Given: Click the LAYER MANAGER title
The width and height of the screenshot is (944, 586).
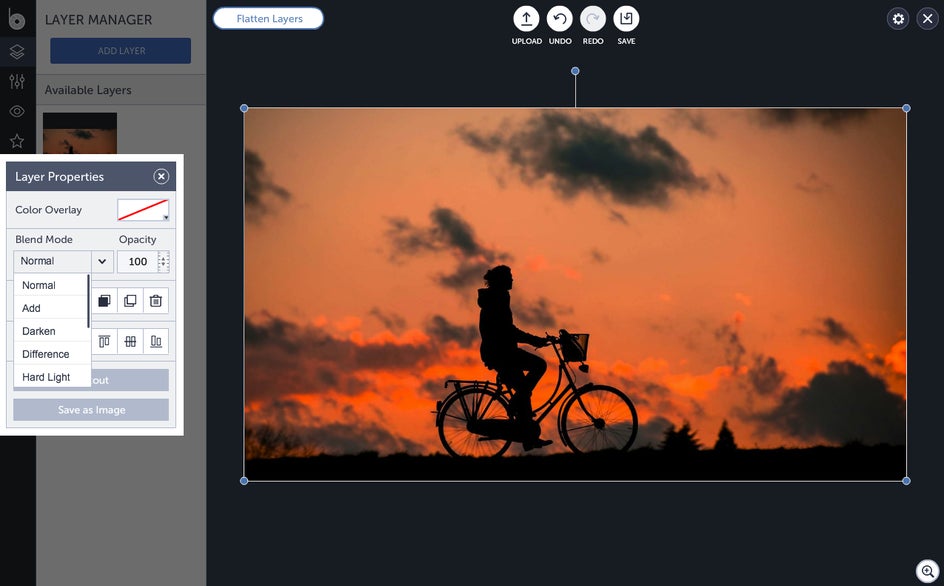Looking at the screenshot, I should tap(98, 19).
